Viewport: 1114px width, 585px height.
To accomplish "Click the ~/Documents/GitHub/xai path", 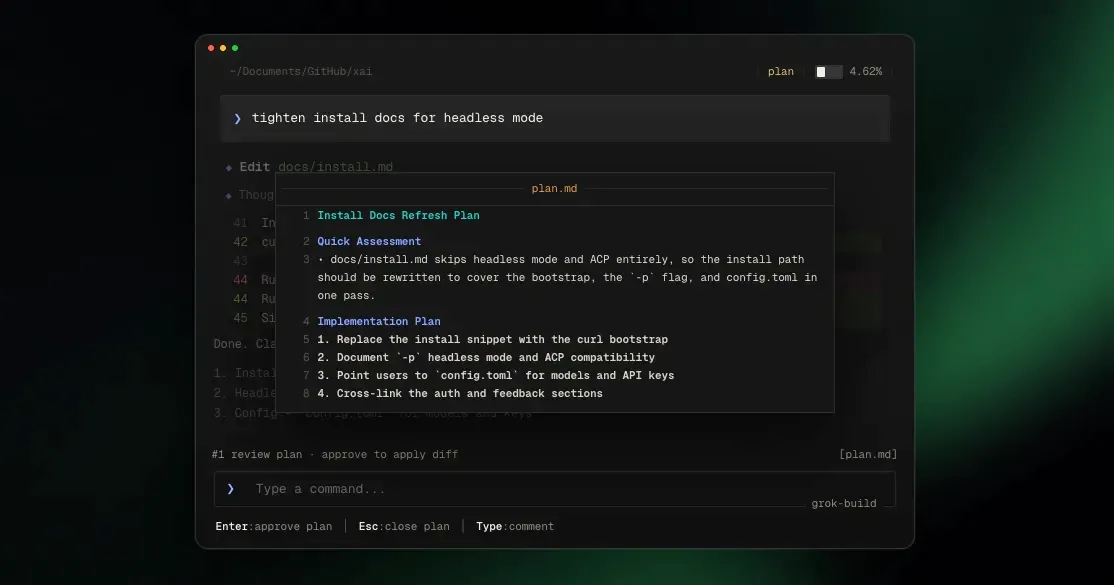I will coord(301,72).
